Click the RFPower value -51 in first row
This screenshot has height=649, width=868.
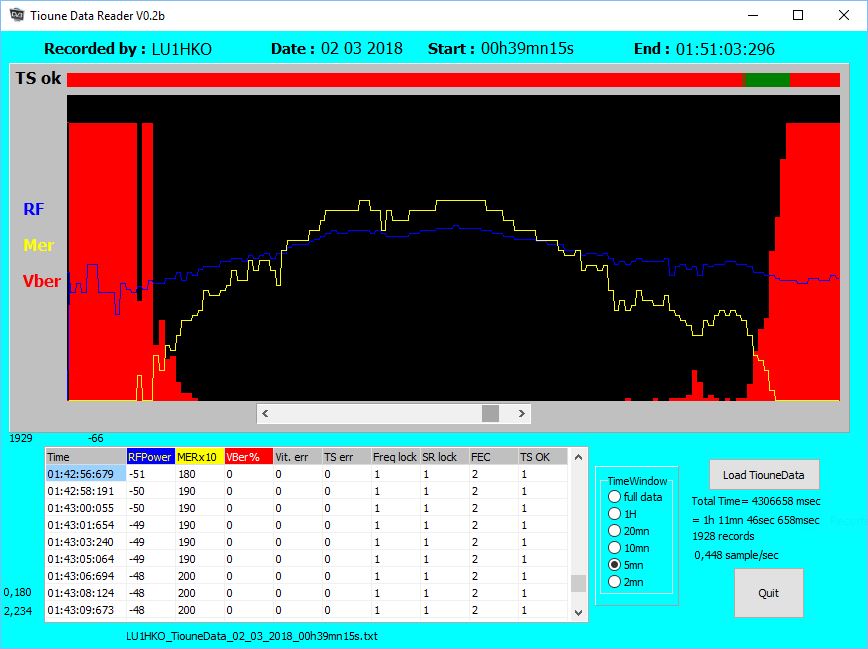137,474
